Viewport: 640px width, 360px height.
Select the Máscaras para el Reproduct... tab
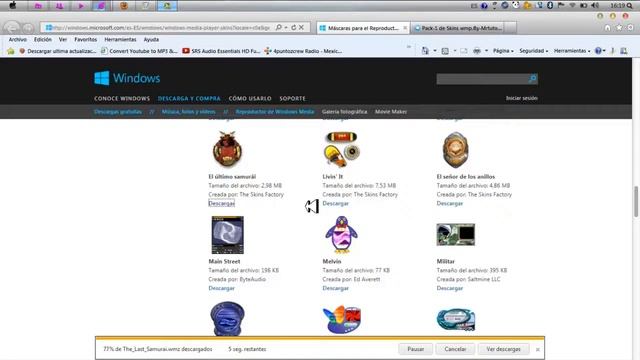tap(363, 28)
